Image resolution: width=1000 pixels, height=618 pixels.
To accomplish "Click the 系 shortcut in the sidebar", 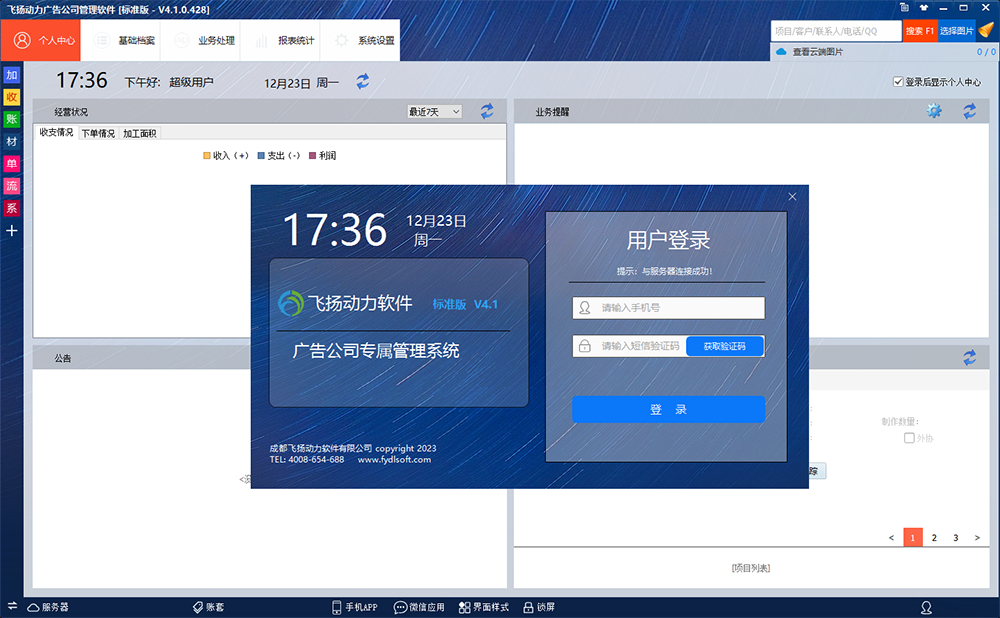I will (x=12, y=208).
